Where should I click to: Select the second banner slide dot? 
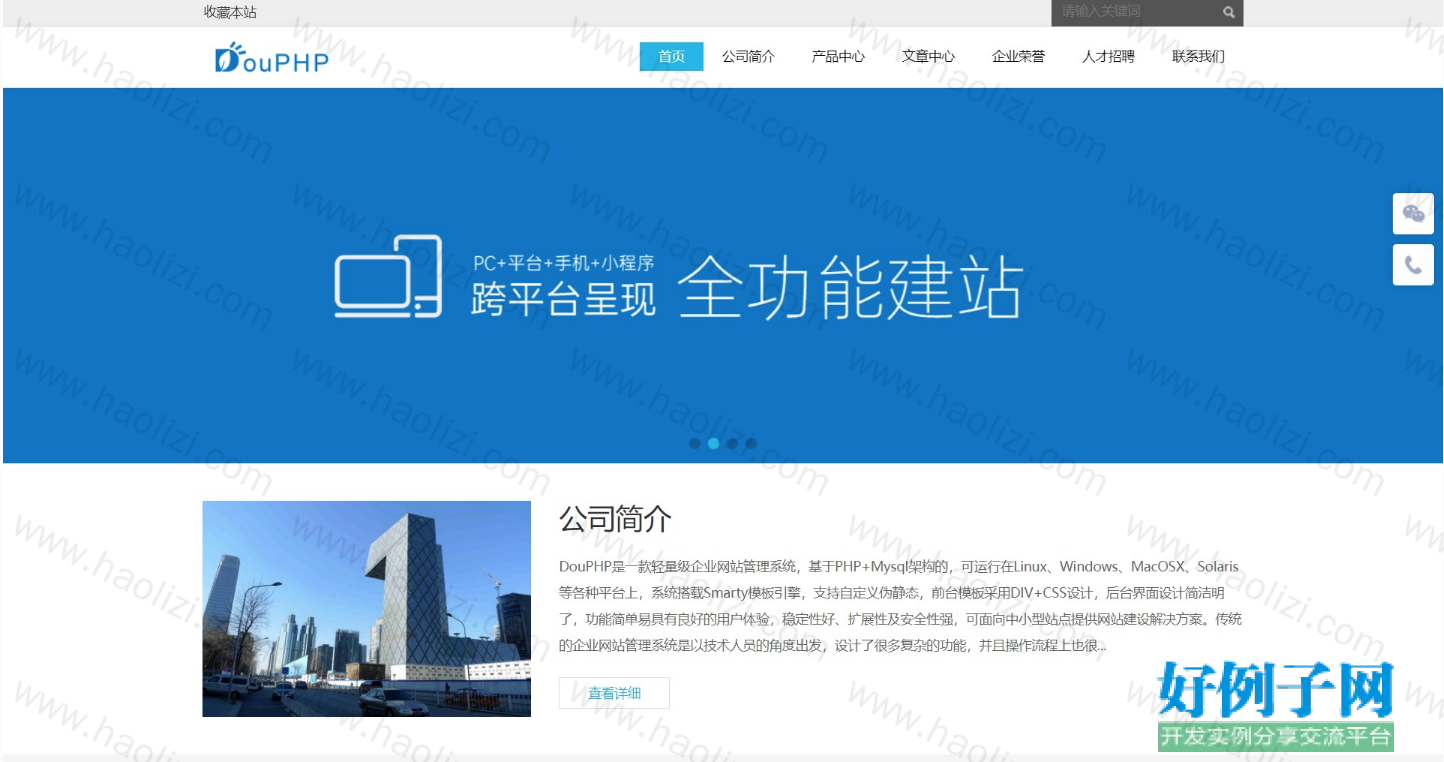(x=713, y=443)
